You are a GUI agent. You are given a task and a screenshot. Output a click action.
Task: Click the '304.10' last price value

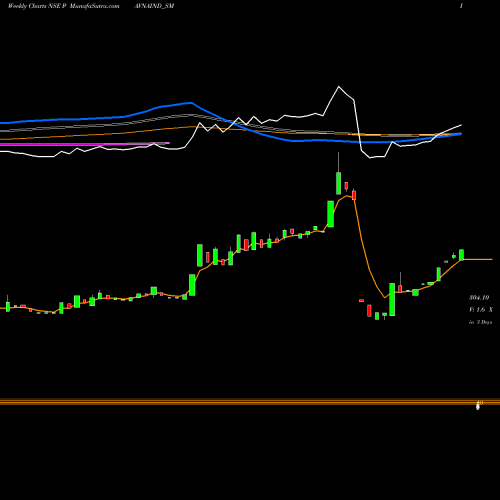tap(479, 297)
